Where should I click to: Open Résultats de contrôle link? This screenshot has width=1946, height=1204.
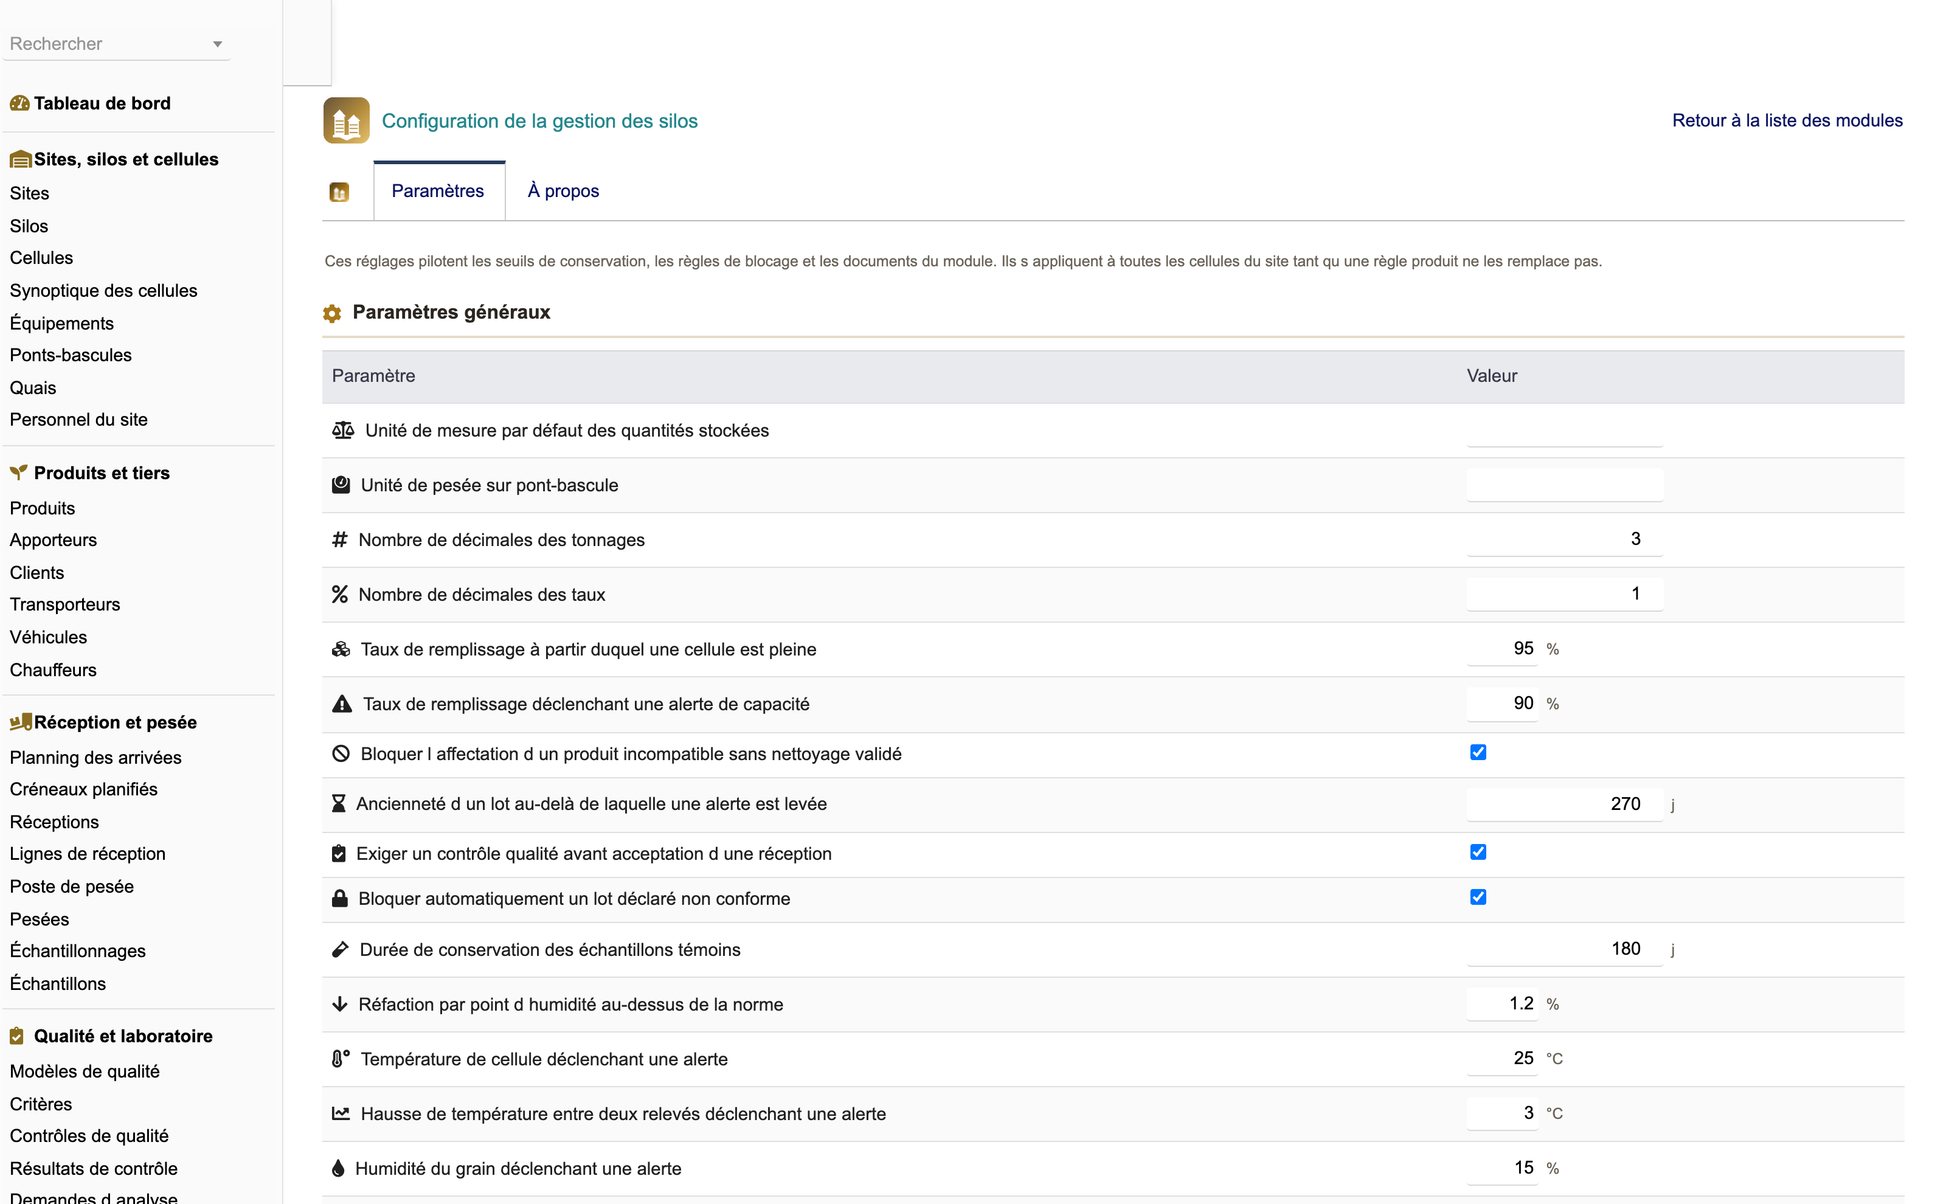point(93,1169)
